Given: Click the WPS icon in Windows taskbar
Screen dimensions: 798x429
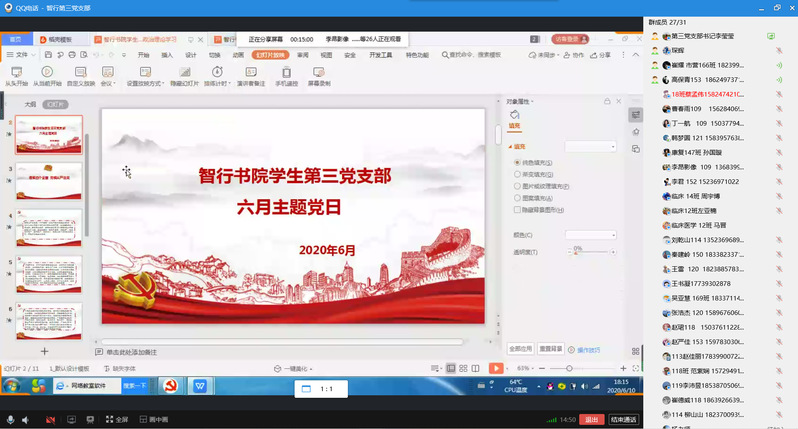Looking at the screenshot, I should click(x=199, y=386).
